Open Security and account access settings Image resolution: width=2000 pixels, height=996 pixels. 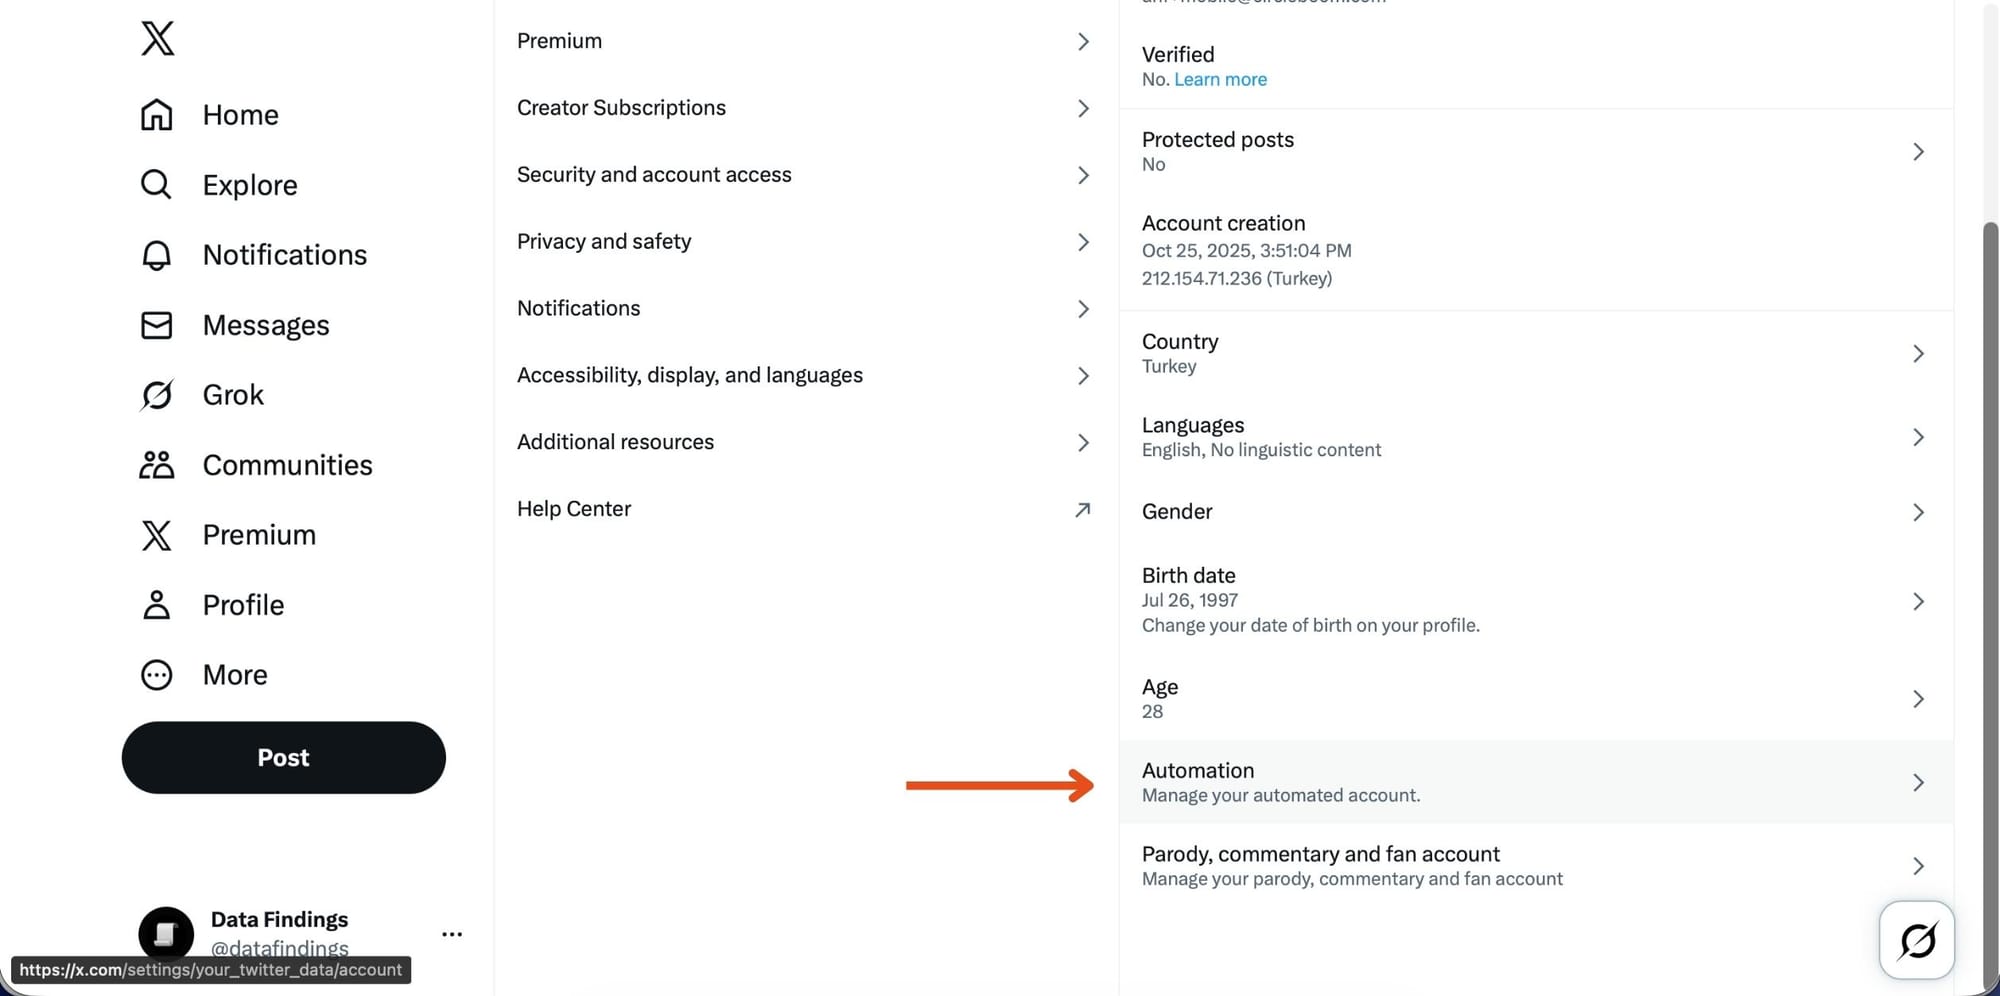point(802,175)
